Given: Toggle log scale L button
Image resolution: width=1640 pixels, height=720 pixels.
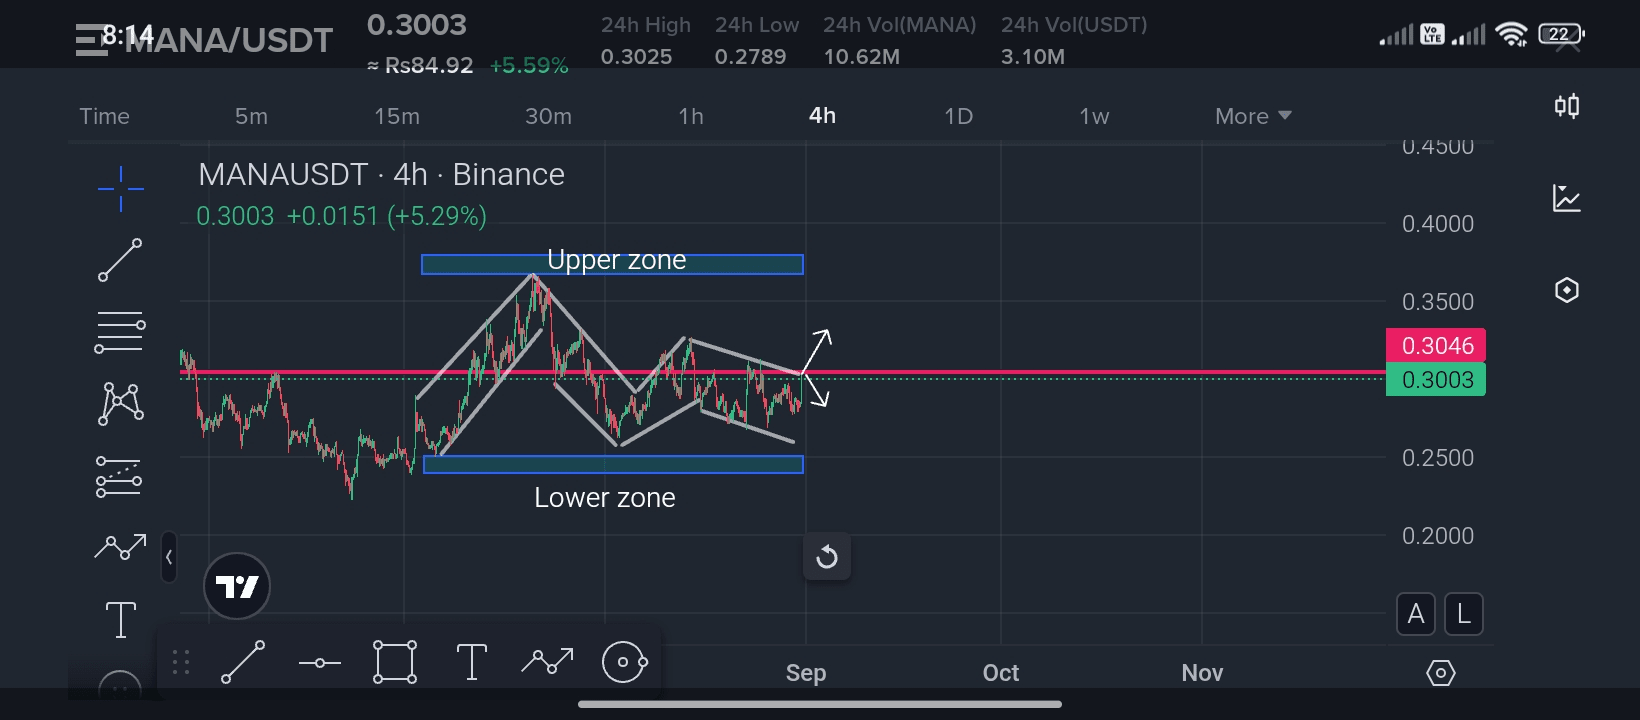Looking at the screenshot, I should [x=1464, y=614].
